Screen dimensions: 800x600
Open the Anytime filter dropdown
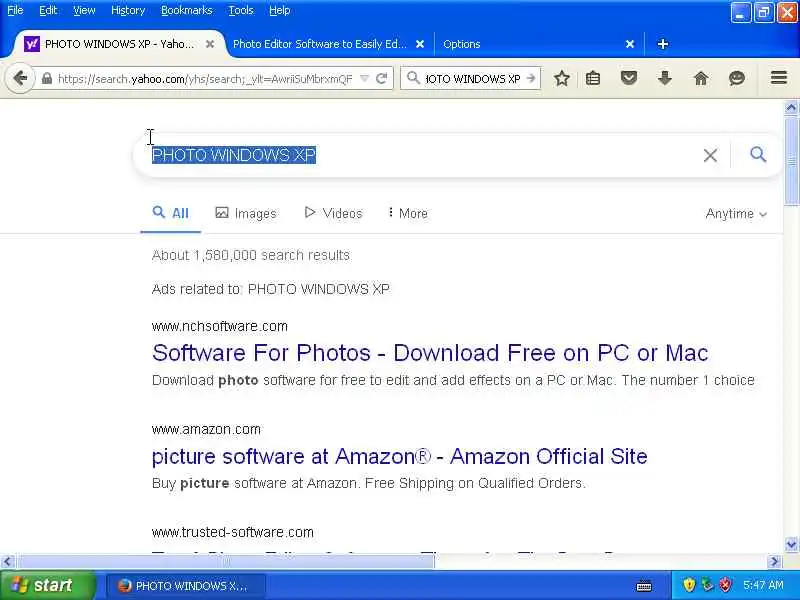(736, 213)
